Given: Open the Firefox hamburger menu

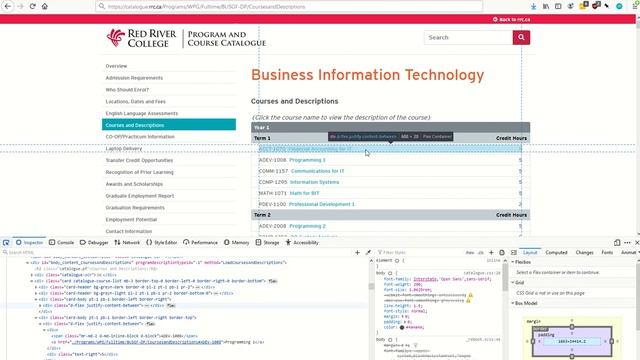Looking at the screenshot, I should (x=636, y=6).
